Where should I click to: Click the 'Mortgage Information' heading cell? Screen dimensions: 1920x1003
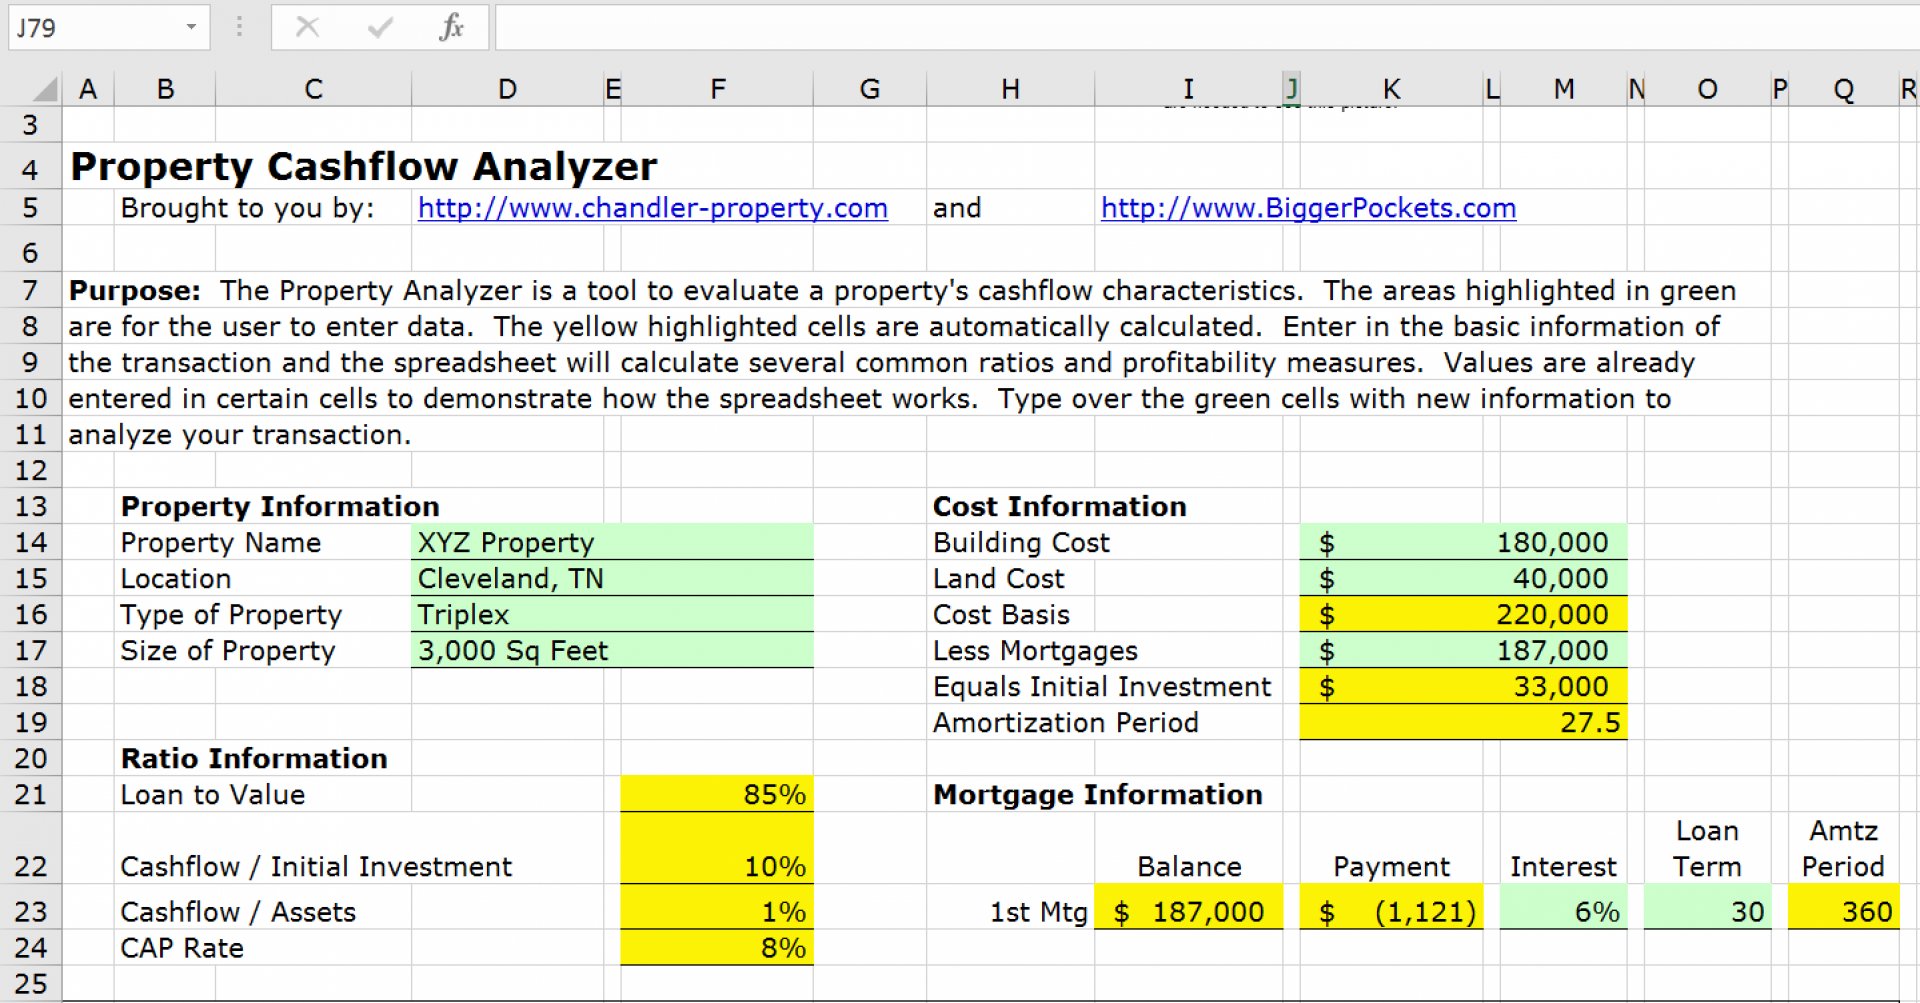pos(1098,794)
